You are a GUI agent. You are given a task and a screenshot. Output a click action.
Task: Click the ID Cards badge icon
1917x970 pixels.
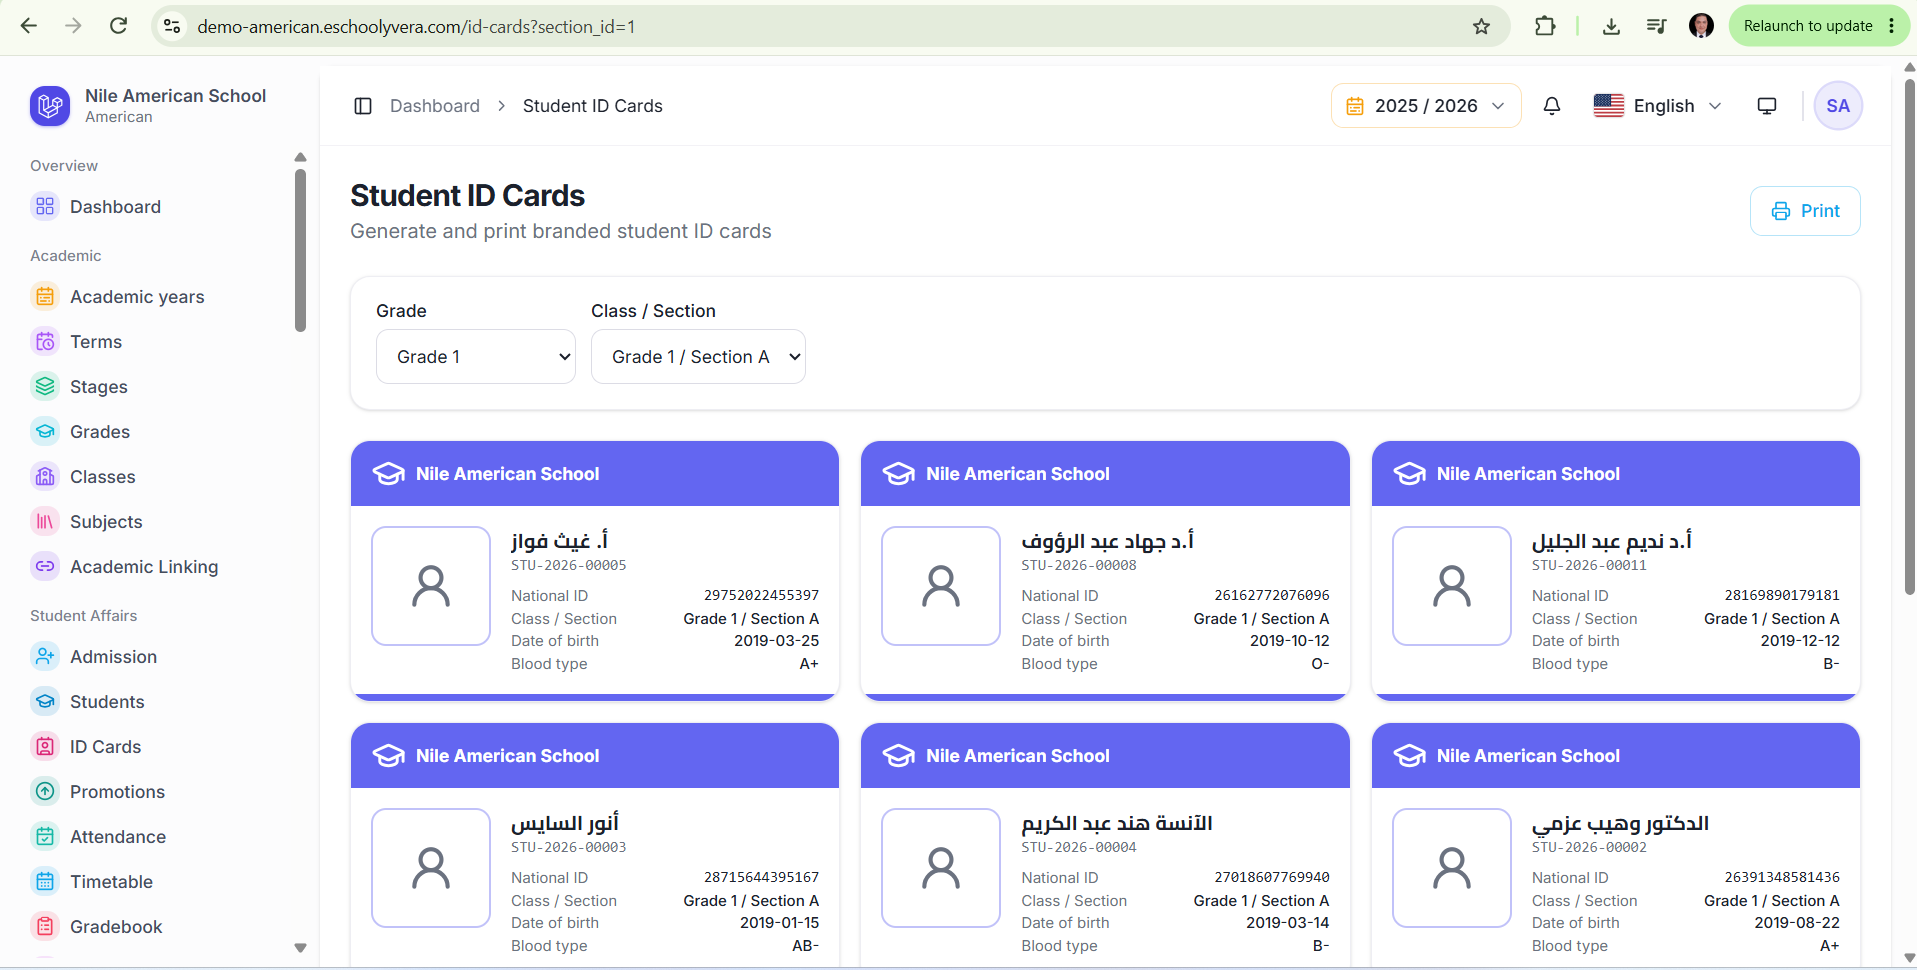tap(45, 747)
